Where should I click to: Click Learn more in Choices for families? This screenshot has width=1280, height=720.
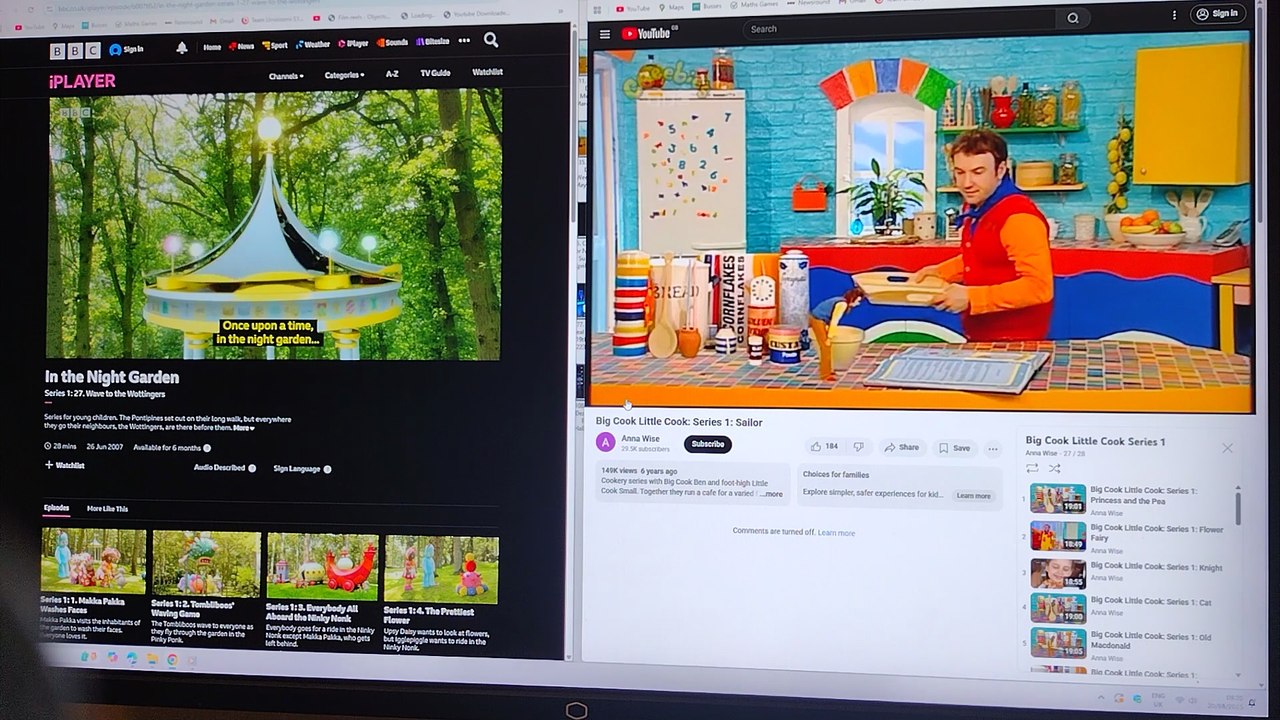(x=973, y=496)
